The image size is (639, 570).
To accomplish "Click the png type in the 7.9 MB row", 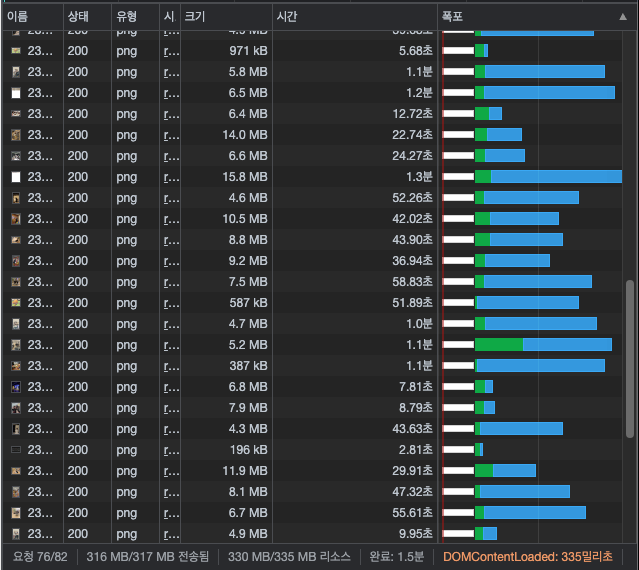I will coord(126,408).
